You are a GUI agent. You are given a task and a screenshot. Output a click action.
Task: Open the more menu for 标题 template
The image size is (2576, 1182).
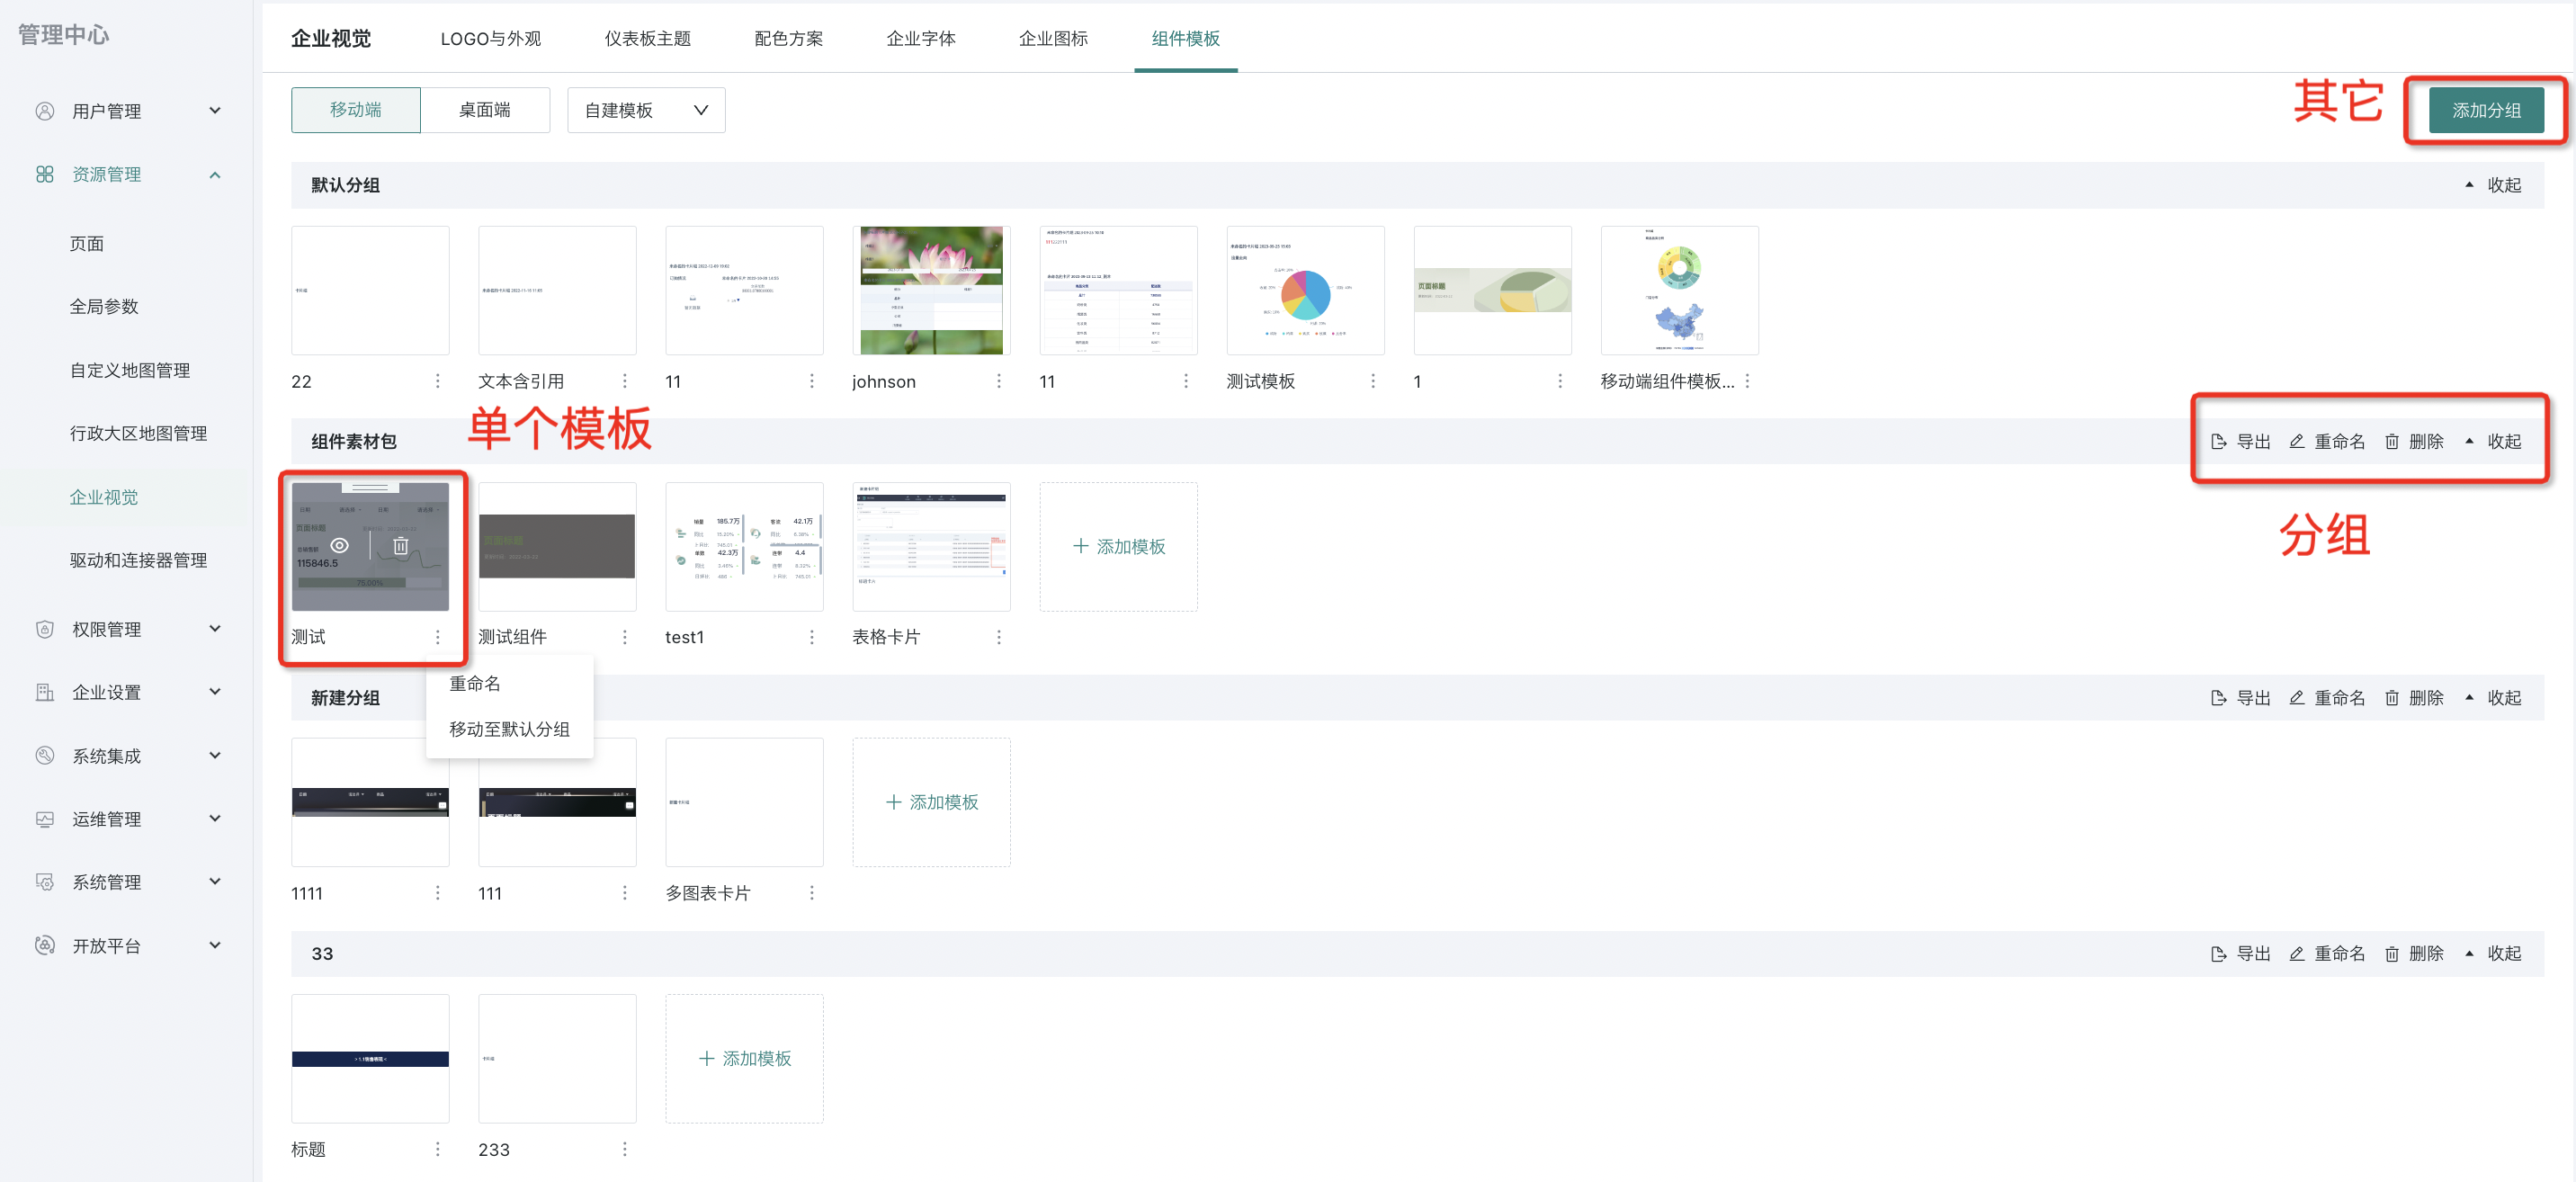tap(437, 1149)
